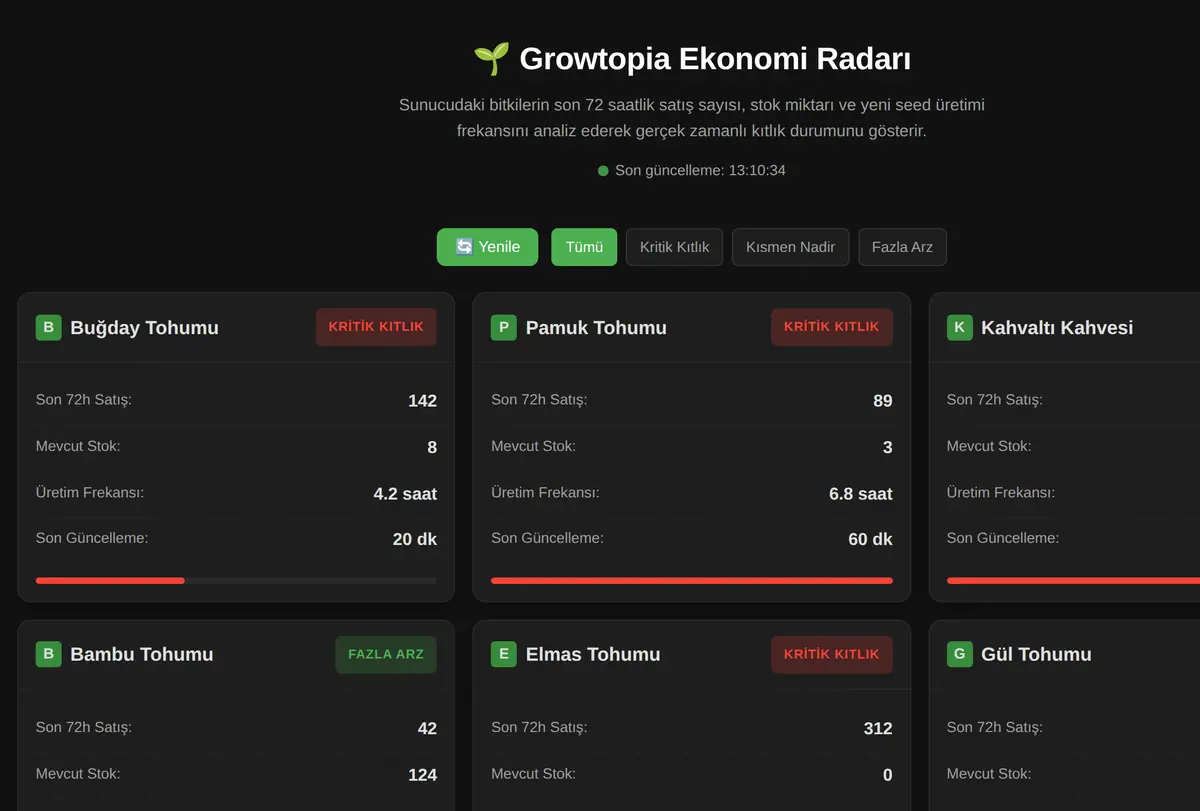Click the Bambu Tohumu card title
This screenshot has height=811, width=1200.
pos(142,654)
